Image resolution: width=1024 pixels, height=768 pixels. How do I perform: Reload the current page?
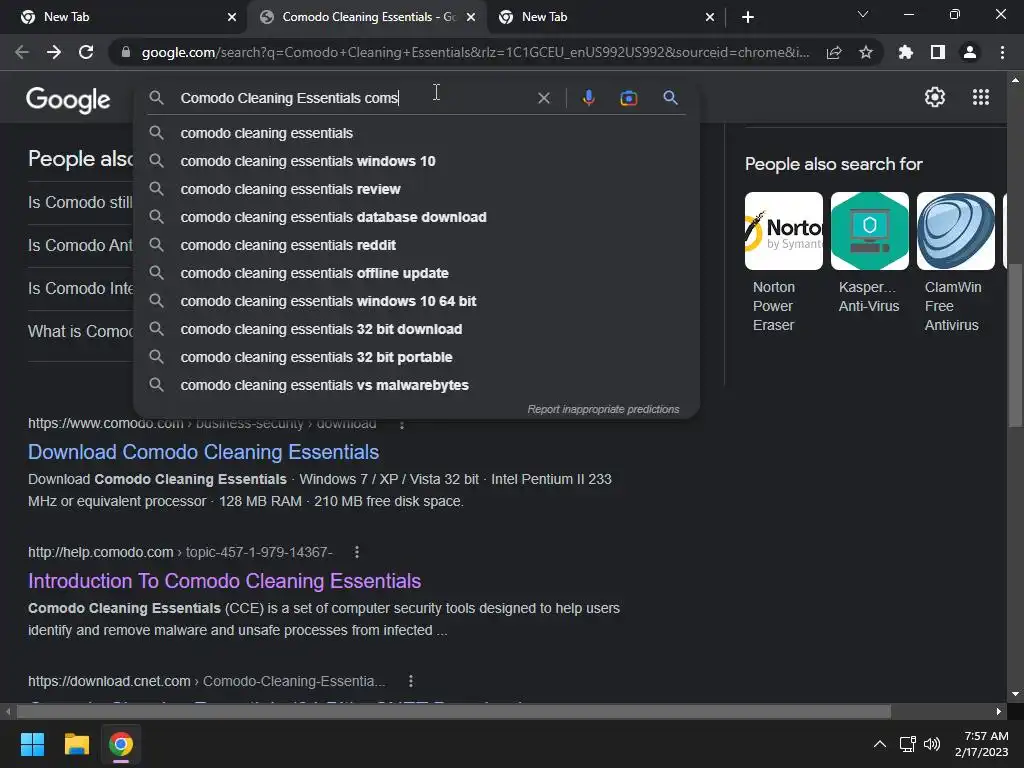(x=86, y=52)
